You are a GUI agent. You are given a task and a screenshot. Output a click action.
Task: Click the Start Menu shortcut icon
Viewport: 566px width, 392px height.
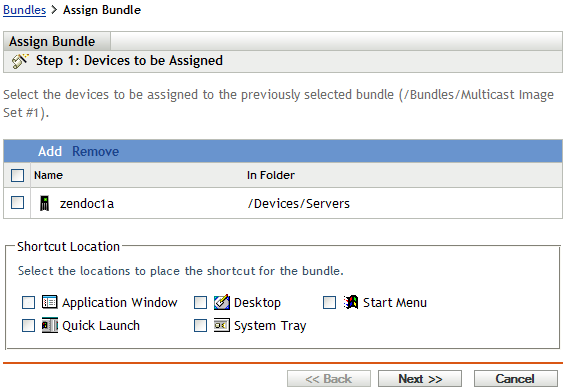click(351, 302)
